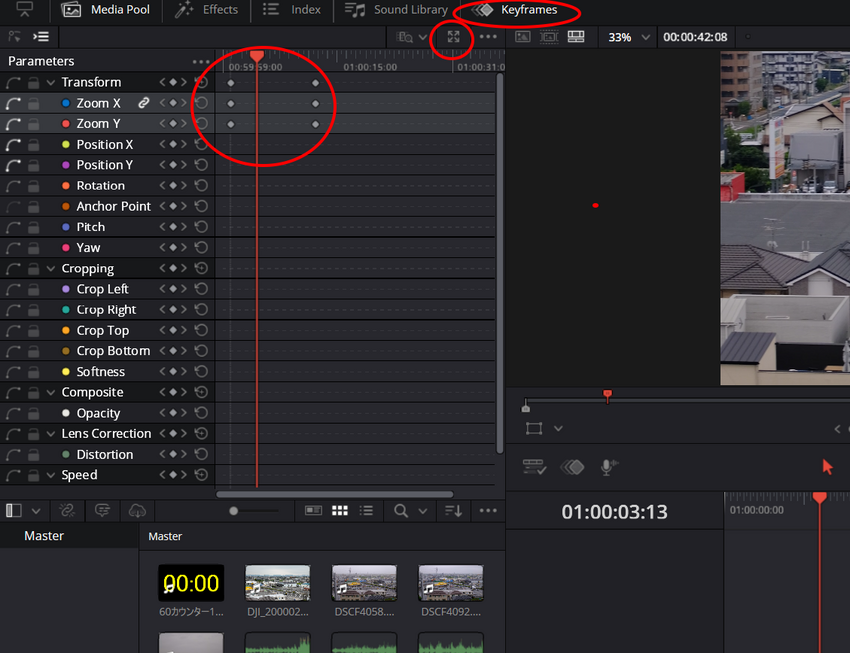Toggle curve display for Zoom X
The width and height of the screenshot is (850, 653).
point(14,103)
